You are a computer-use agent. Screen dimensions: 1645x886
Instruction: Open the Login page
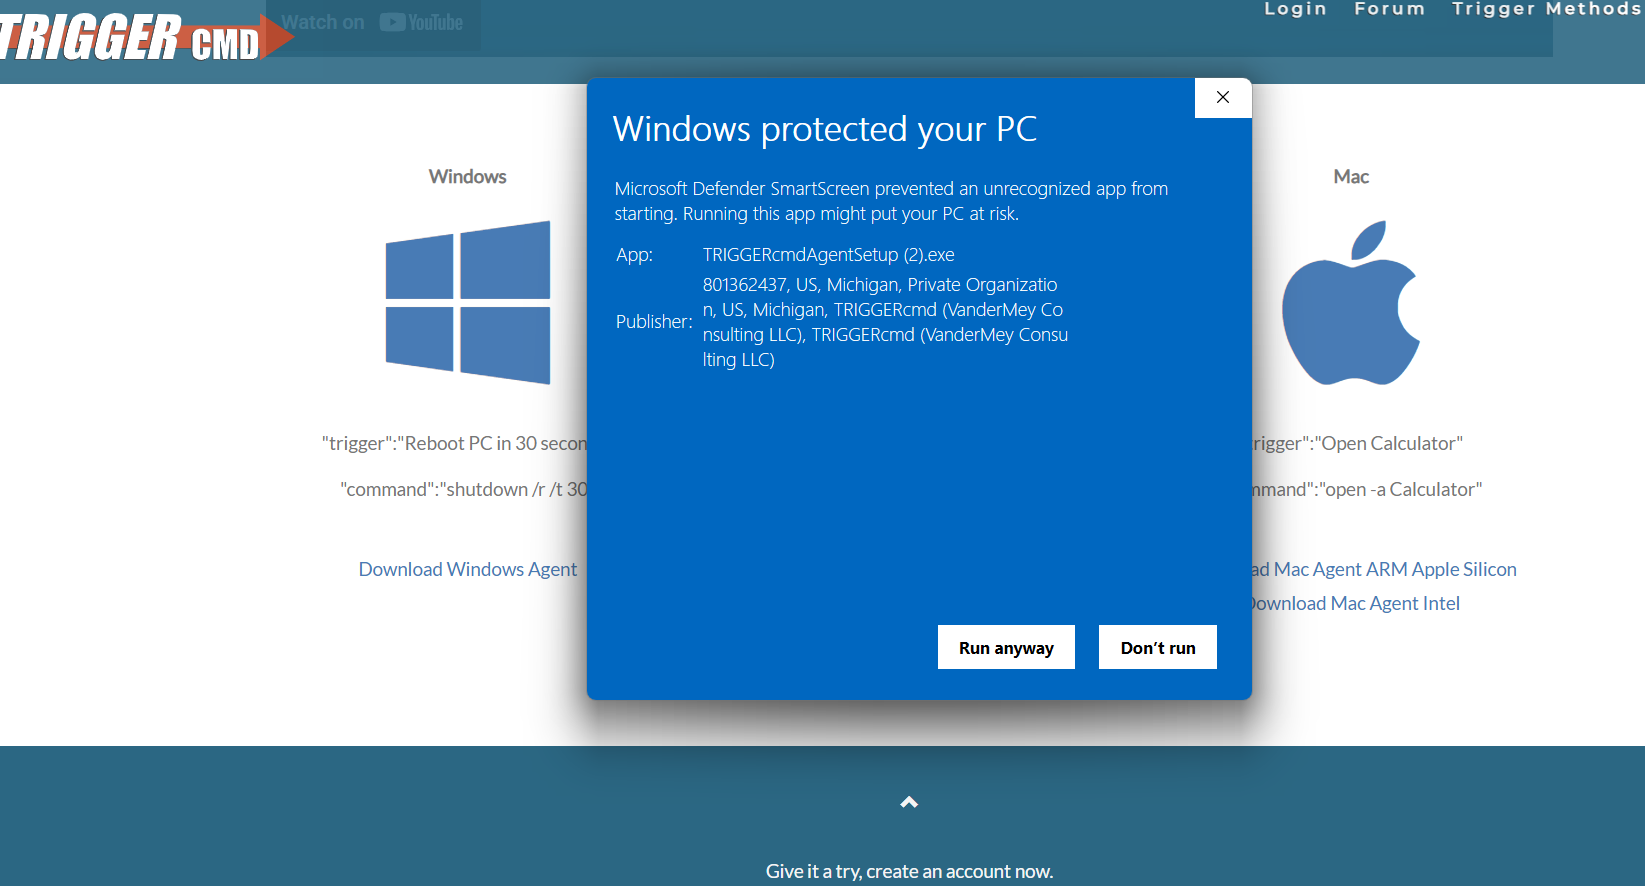click(1295, 9)
